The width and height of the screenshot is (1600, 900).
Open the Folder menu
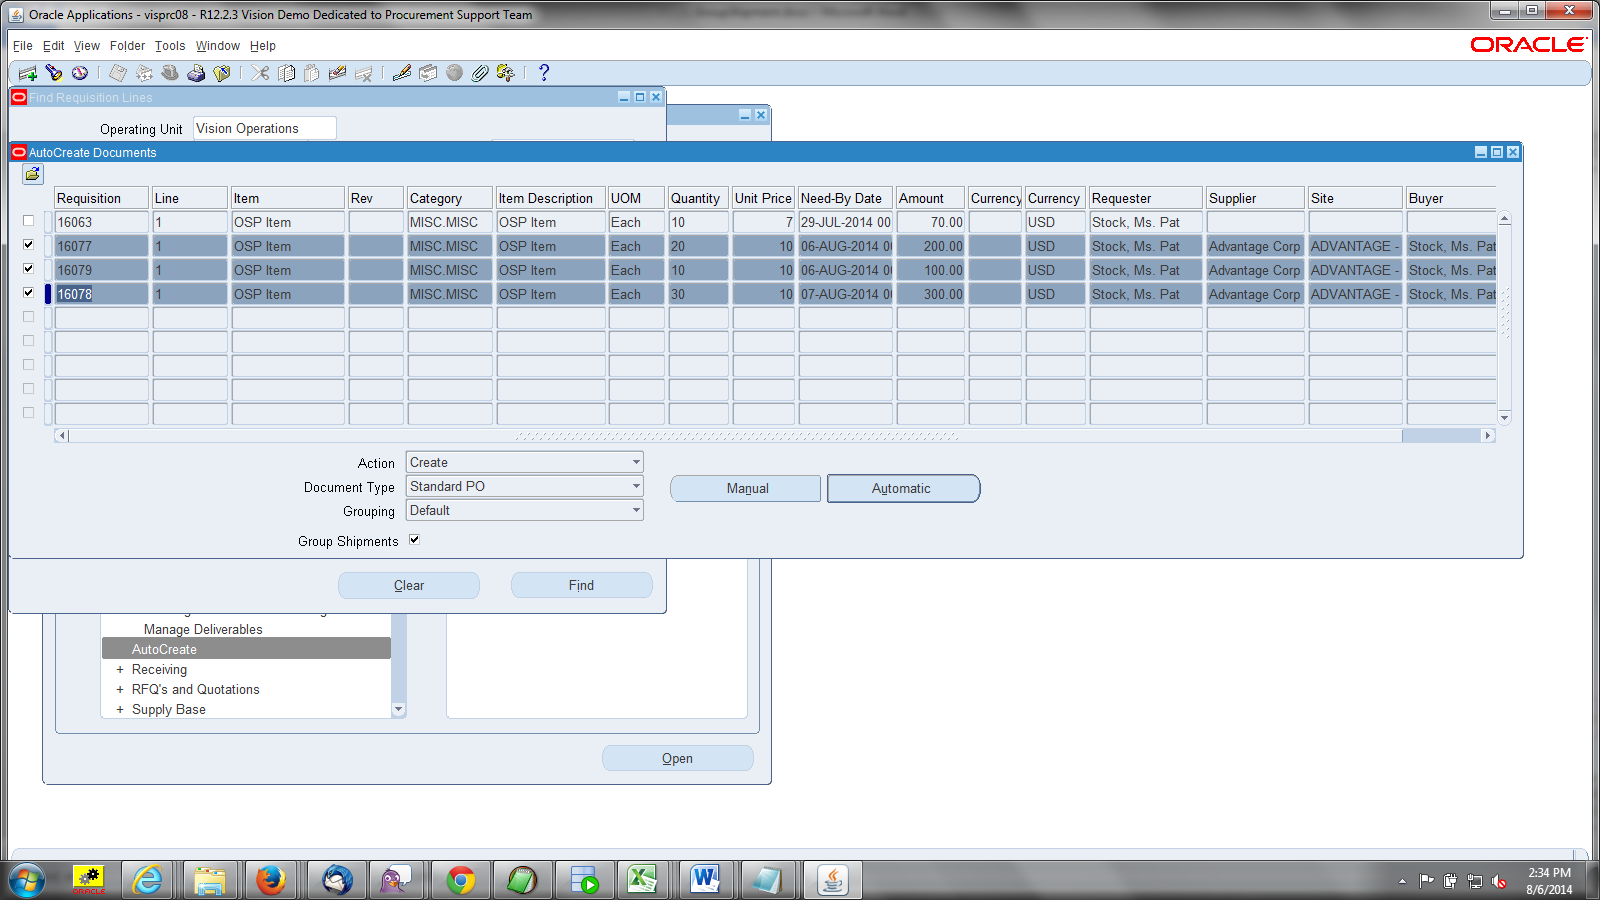point(127,46)
